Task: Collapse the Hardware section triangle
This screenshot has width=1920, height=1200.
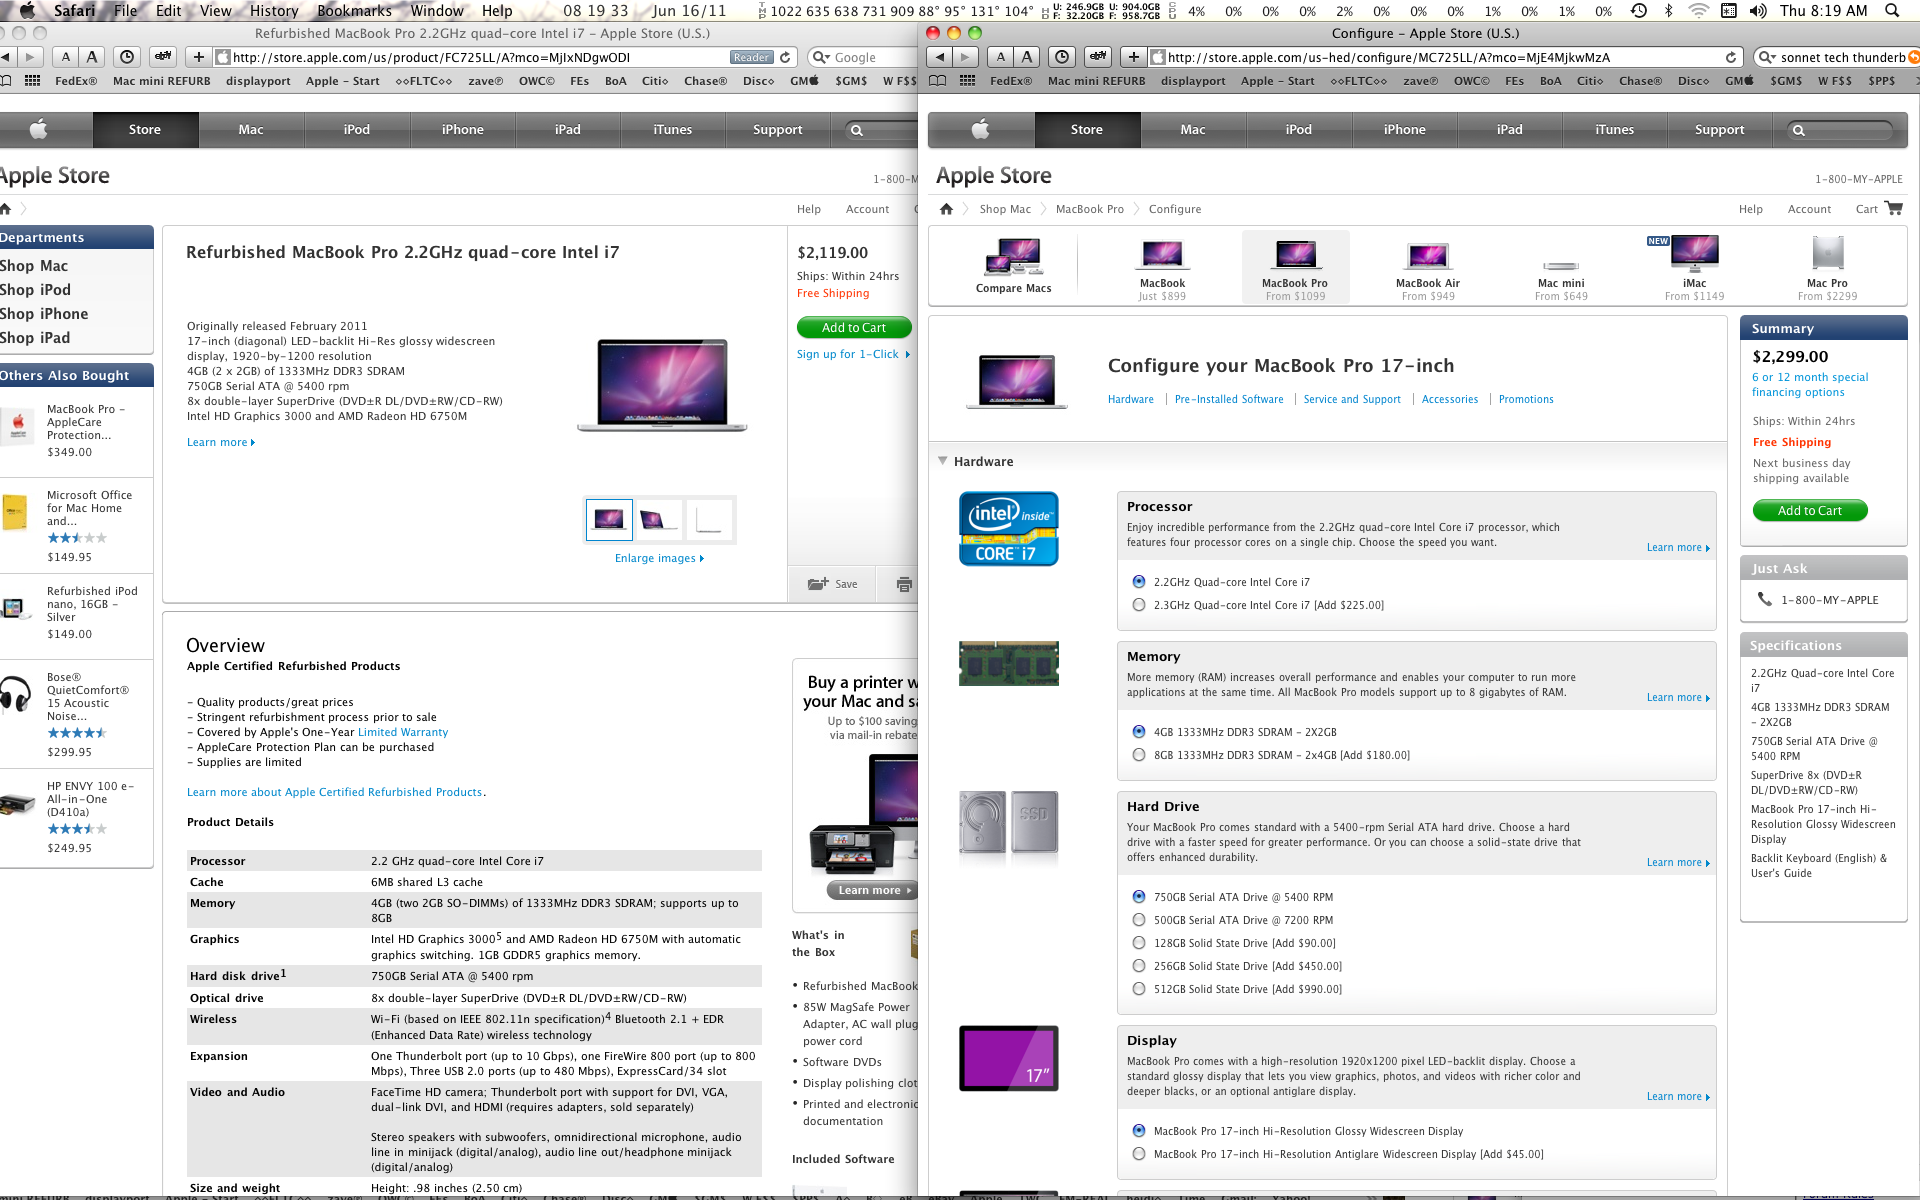Action: point(942,461)
